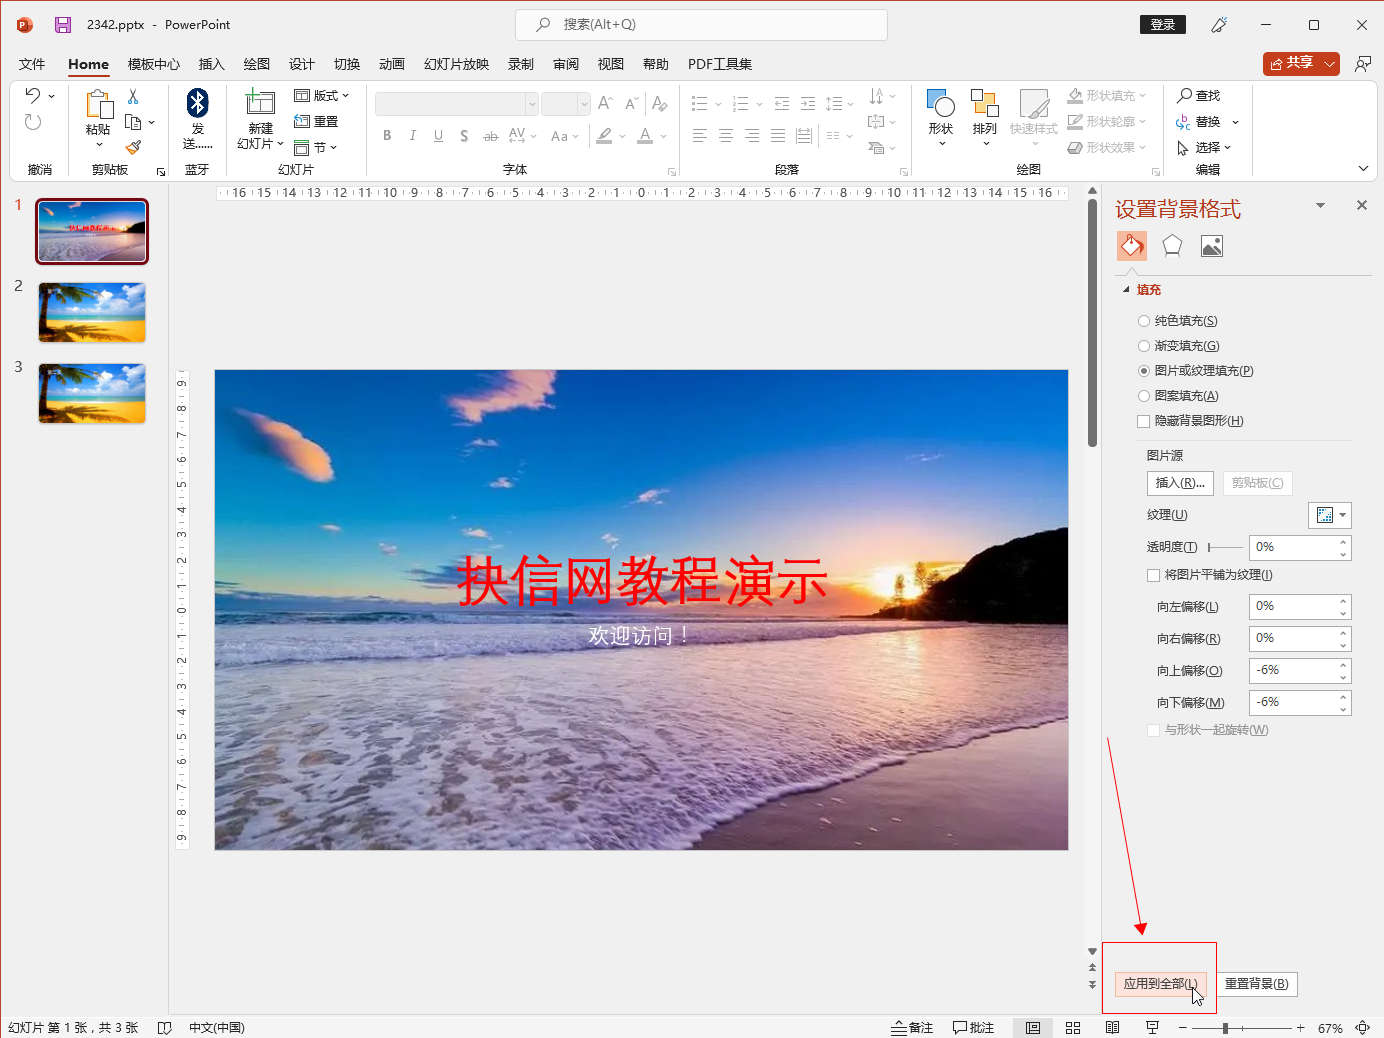The width and height of the screenshot is (1384, 1038).
Task: Open the Design ribbon tab
Action: pyautogui.click(x=301, y=64)
